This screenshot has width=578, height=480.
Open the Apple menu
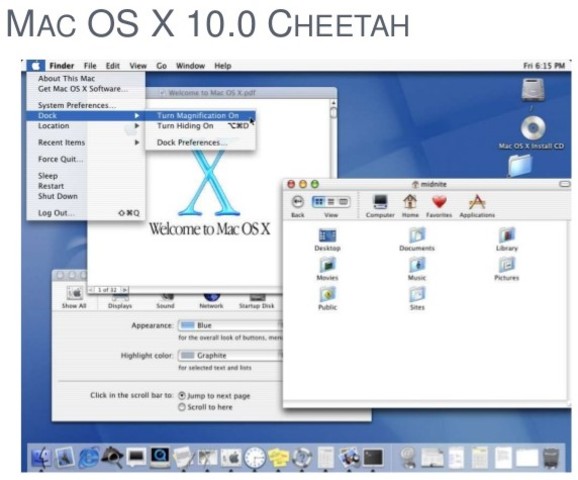point(36,66)
